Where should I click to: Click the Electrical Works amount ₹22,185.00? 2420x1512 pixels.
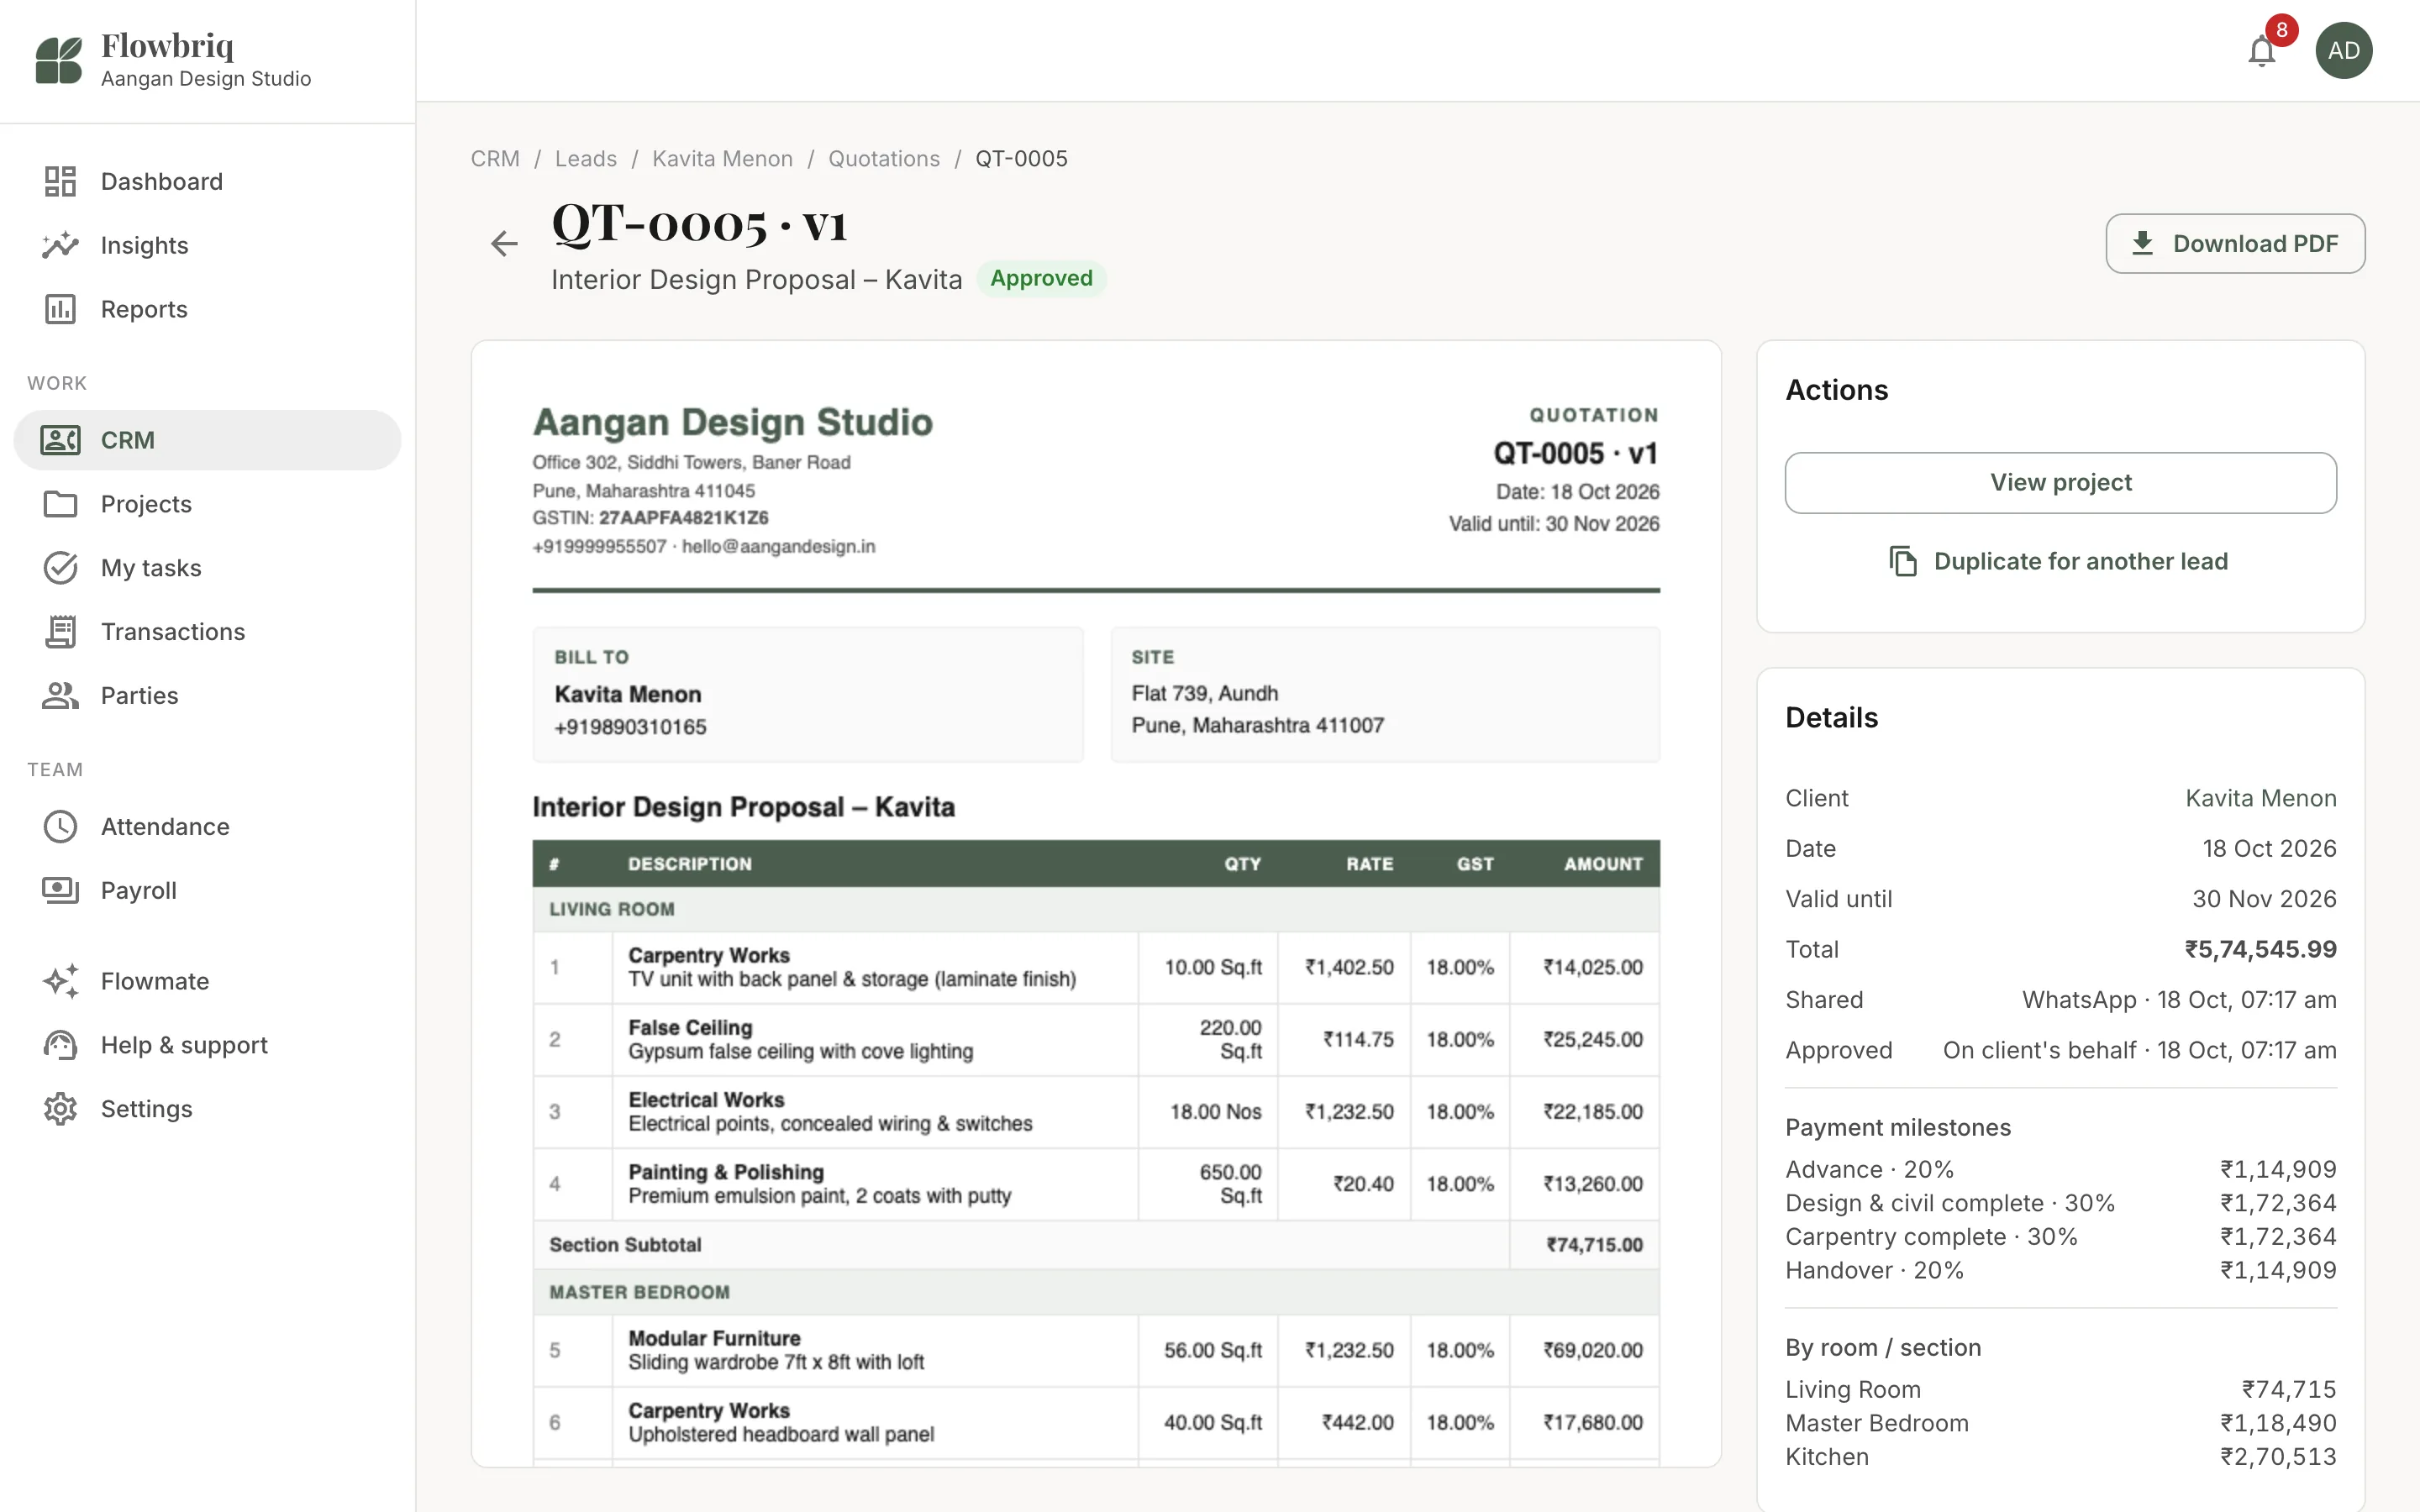pos(1592,1112)
